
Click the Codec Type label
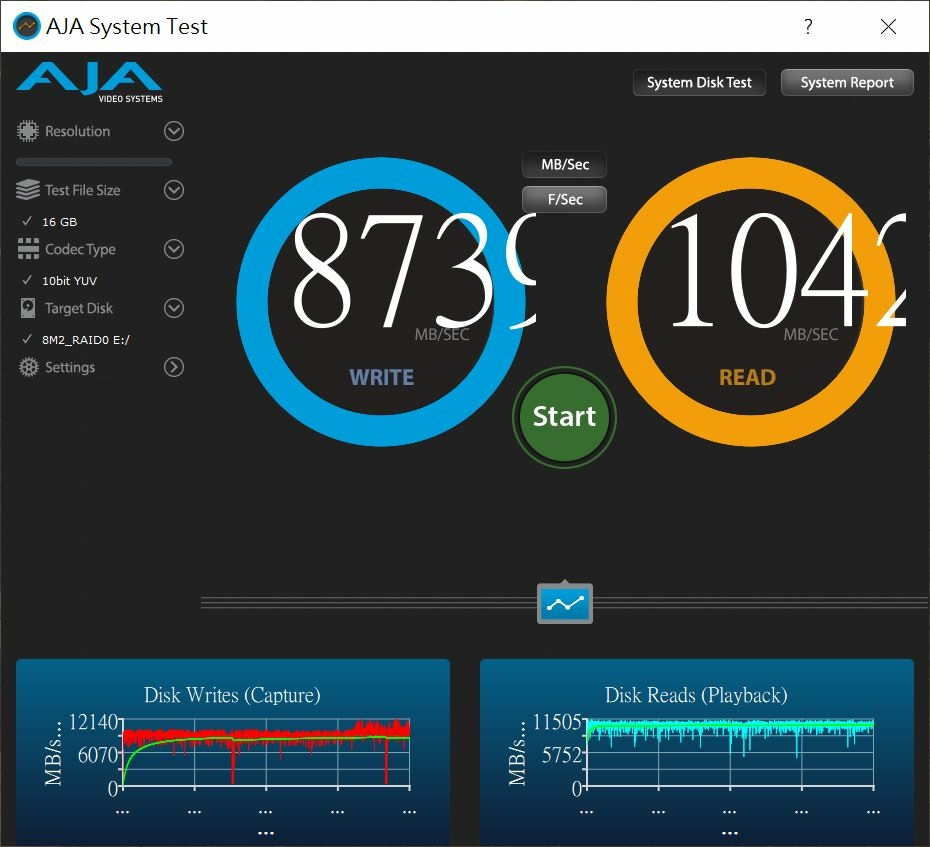pos(81,249)
